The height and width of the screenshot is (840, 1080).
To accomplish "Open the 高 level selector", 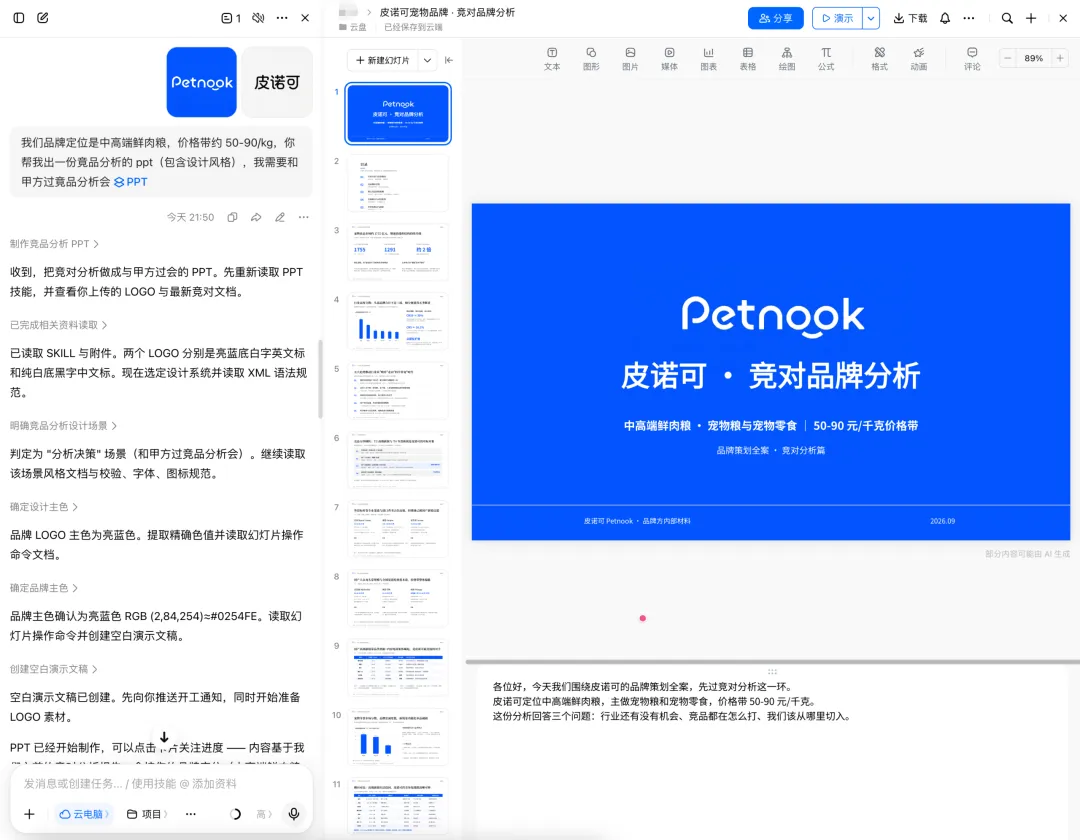I will [x=264, y=814].
